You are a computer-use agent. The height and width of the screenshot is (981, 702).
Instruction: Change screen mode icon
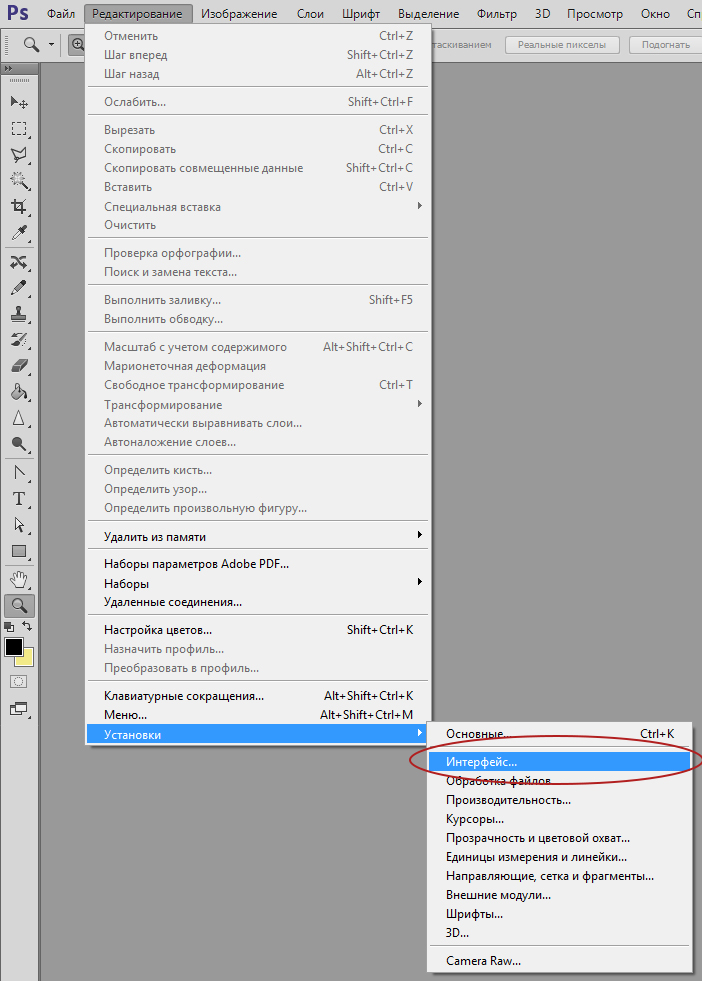[x=19, y=709]
